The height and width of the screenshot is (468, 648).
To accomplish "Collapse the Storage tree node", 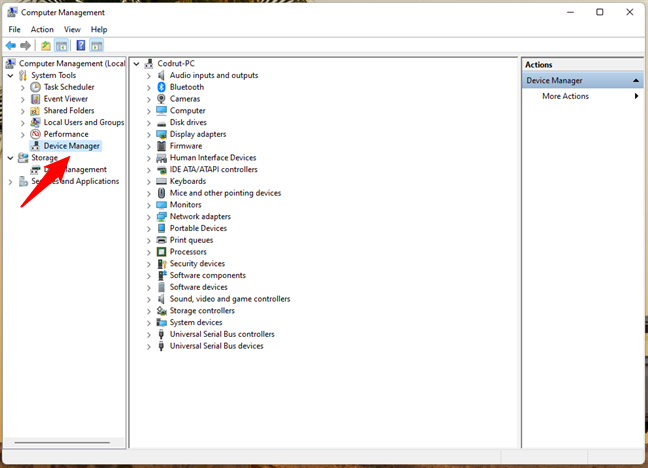I will coord(11,158).
